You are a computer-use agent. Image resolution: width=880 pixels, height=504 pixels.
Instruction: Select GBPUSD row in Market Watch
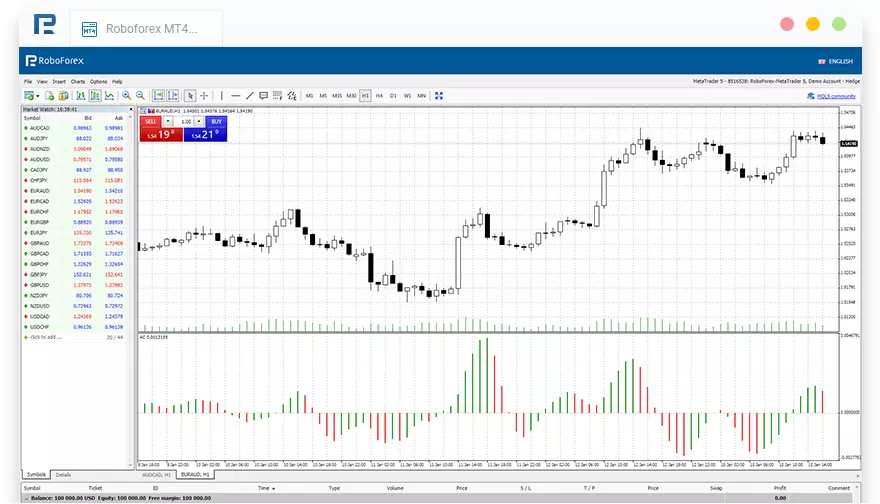40,285
